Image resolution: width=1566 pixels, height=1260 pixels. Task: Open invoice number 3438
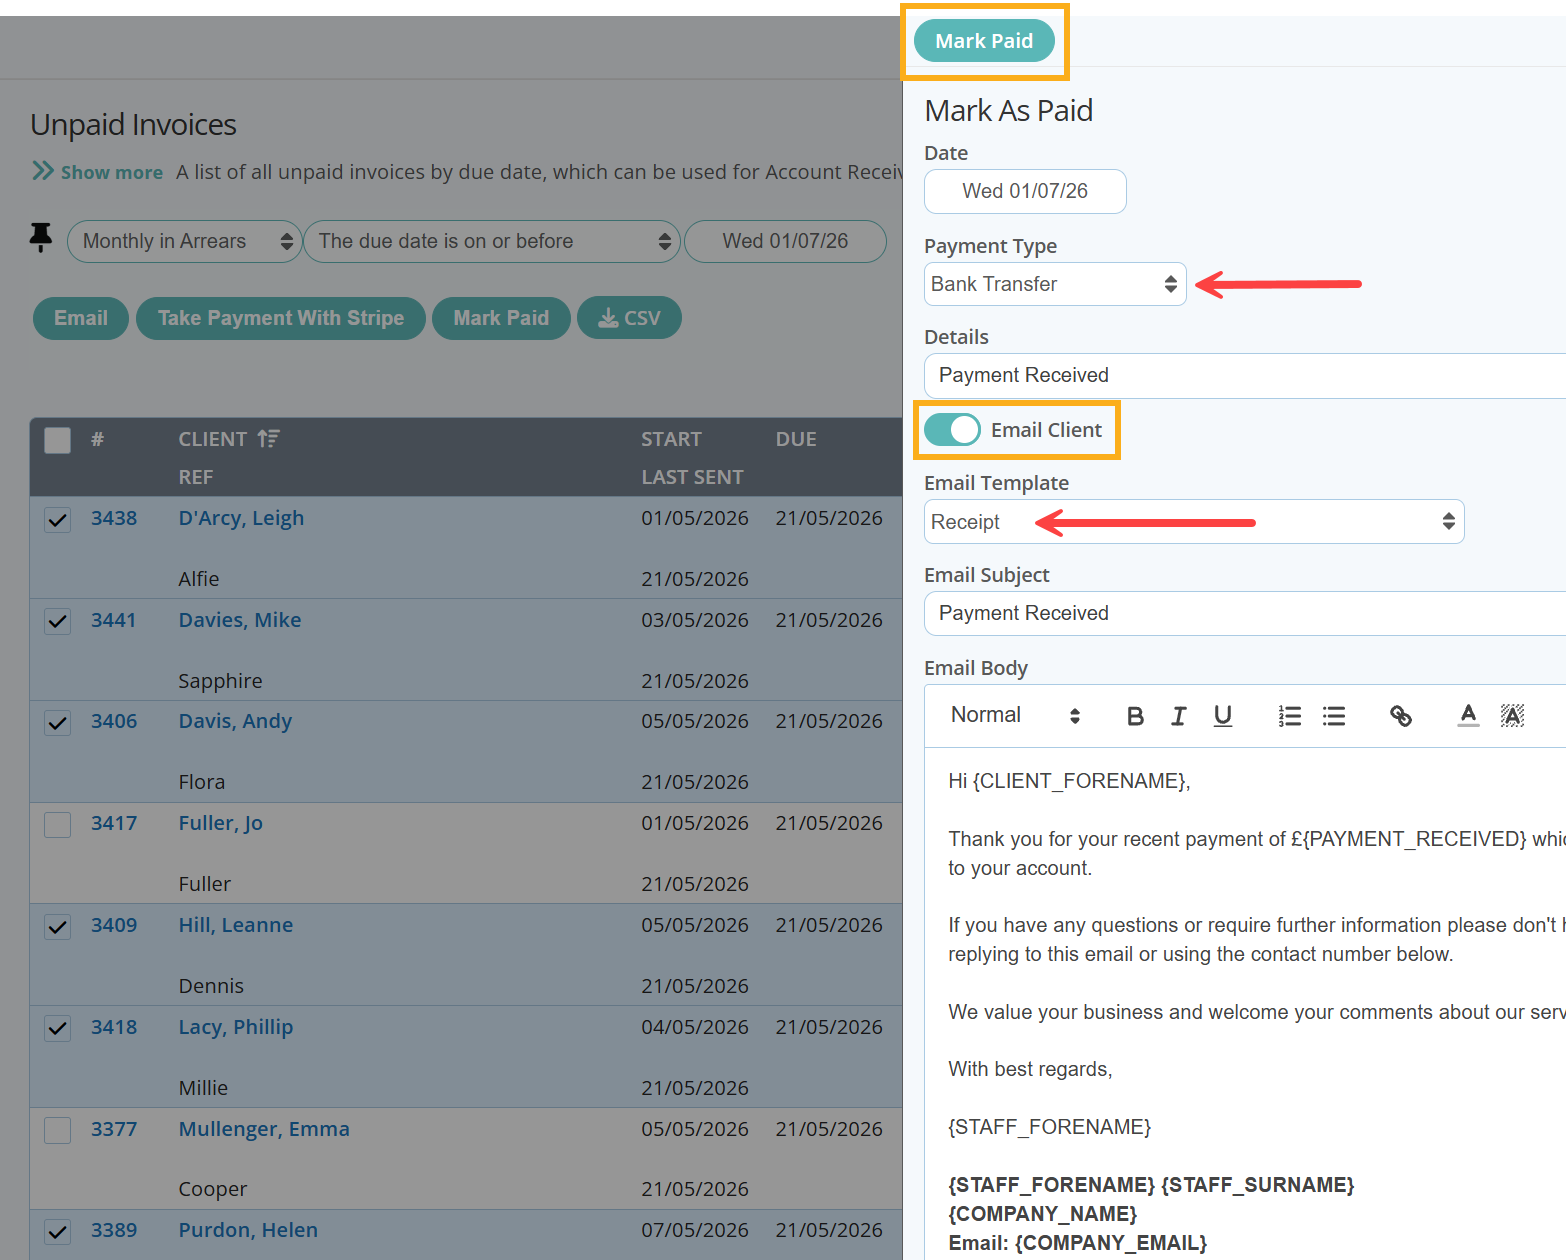[114, 518]
